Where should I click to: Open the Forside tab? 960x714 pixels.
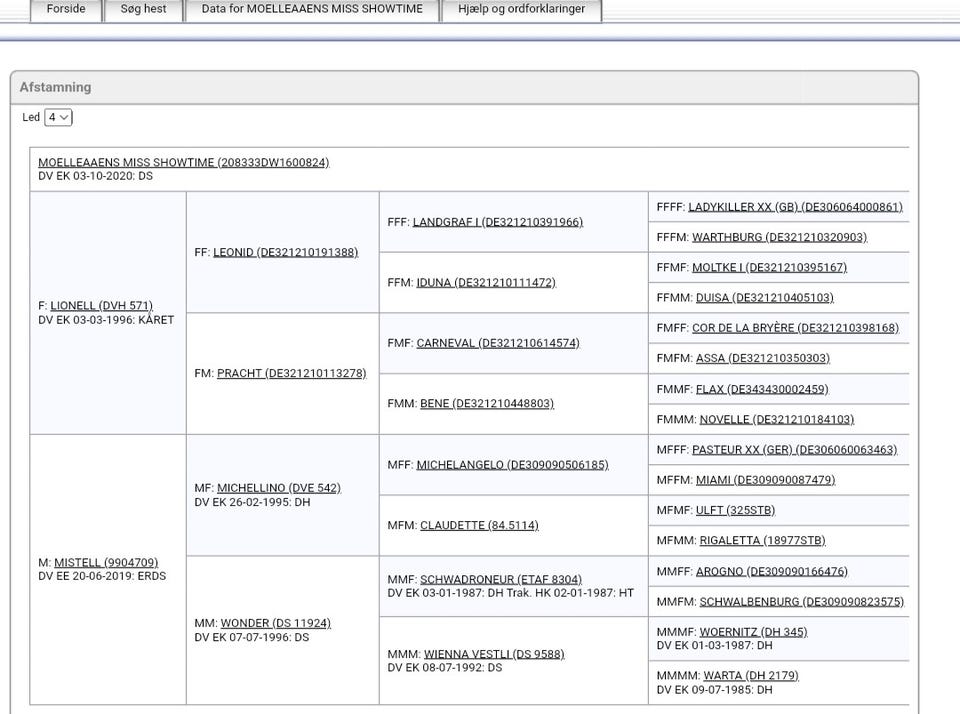pos(66,9)
